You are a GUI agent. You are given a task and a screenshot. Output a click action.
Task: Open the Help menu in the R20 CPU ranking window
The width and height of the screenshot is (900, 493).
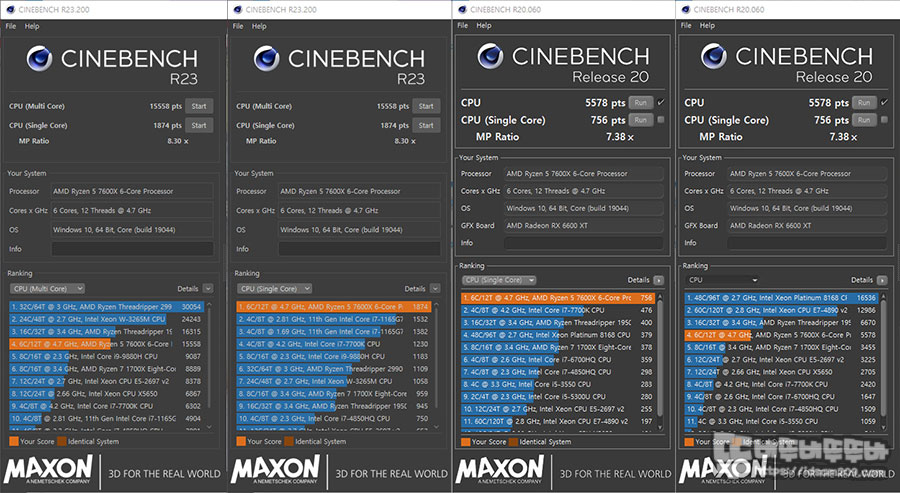[x=707, y=25]
